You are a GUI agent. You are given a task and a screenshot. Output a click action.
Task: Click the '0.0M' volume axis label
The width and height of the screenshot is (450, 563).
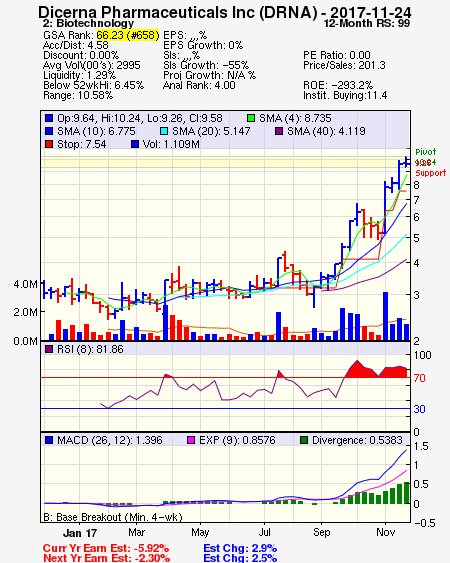[x=25, y=341]
